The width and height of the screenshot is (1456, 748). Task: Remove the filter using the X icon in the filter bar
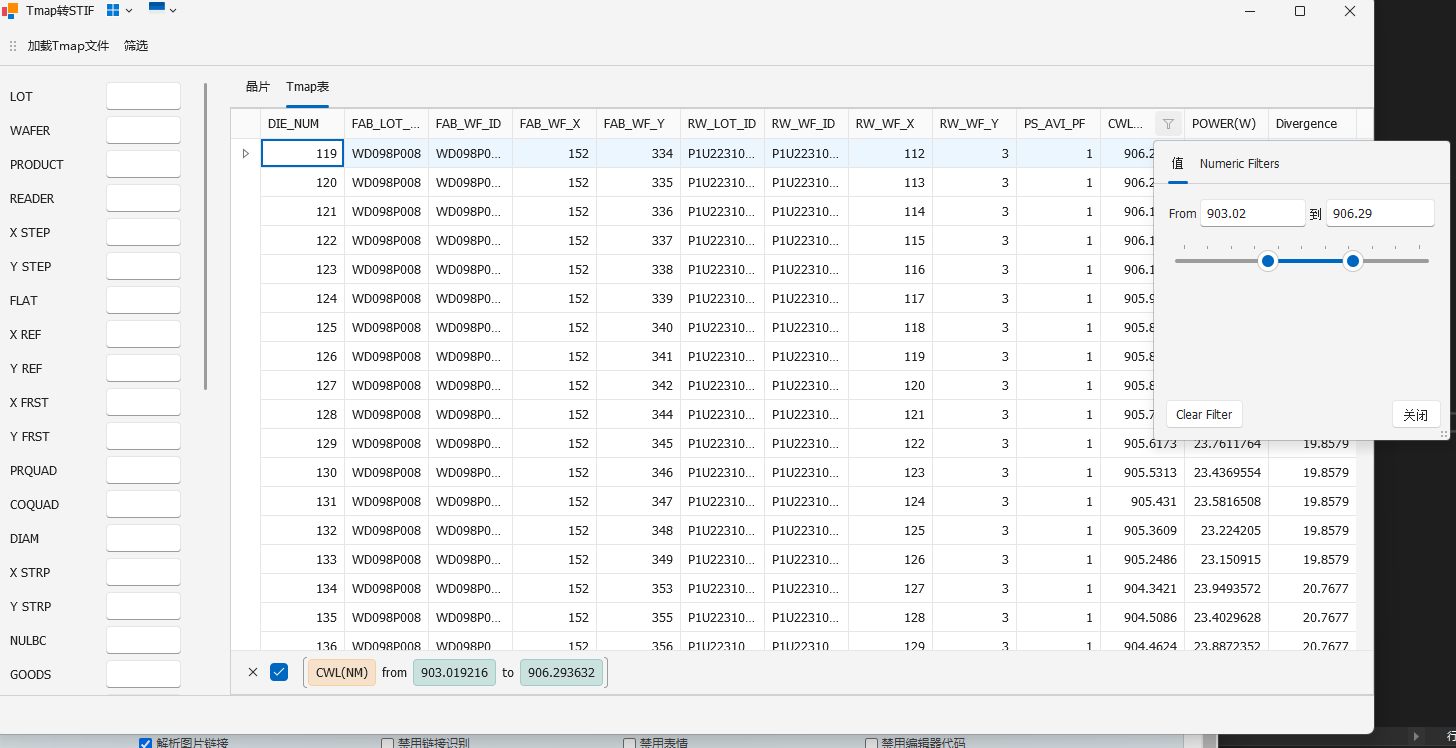[253, 672]
